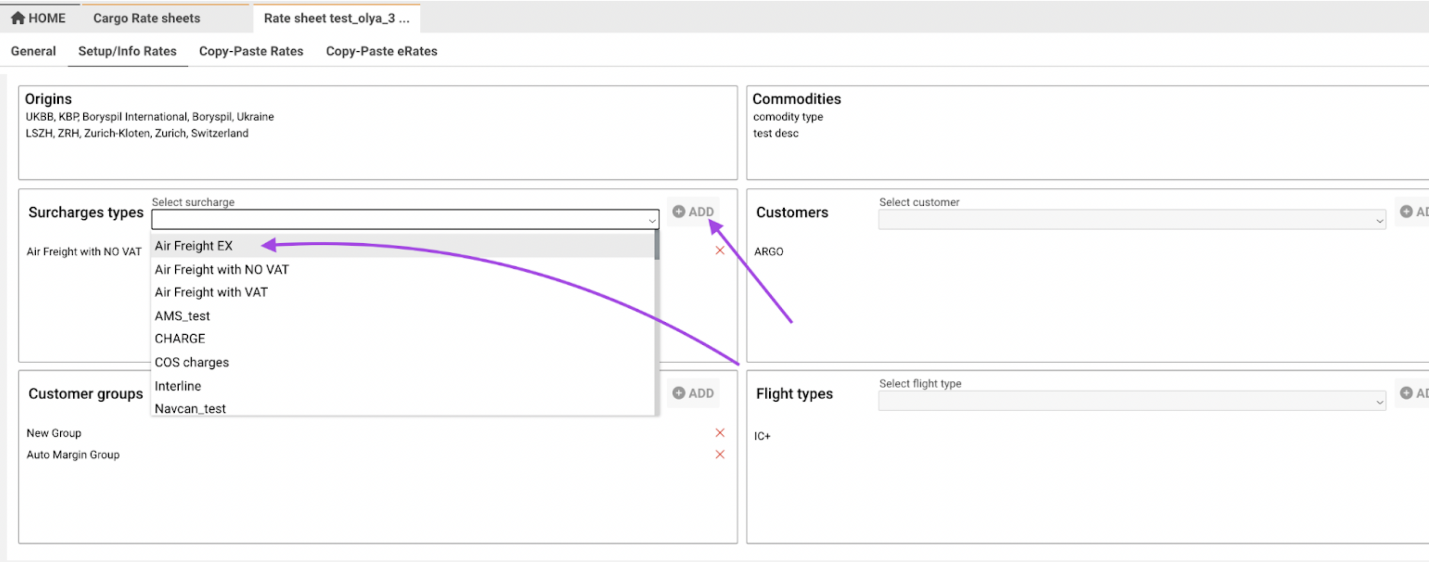Screen dimensions: 1429x562
Task: Select AMS_test surcharge option
Action: (182, 316)
